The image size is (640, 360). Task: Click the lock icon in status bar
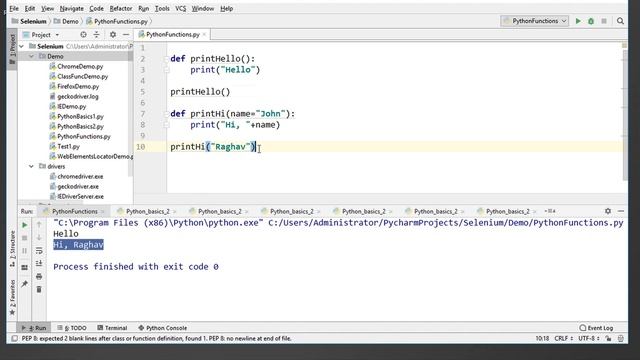tap(608, 338)
